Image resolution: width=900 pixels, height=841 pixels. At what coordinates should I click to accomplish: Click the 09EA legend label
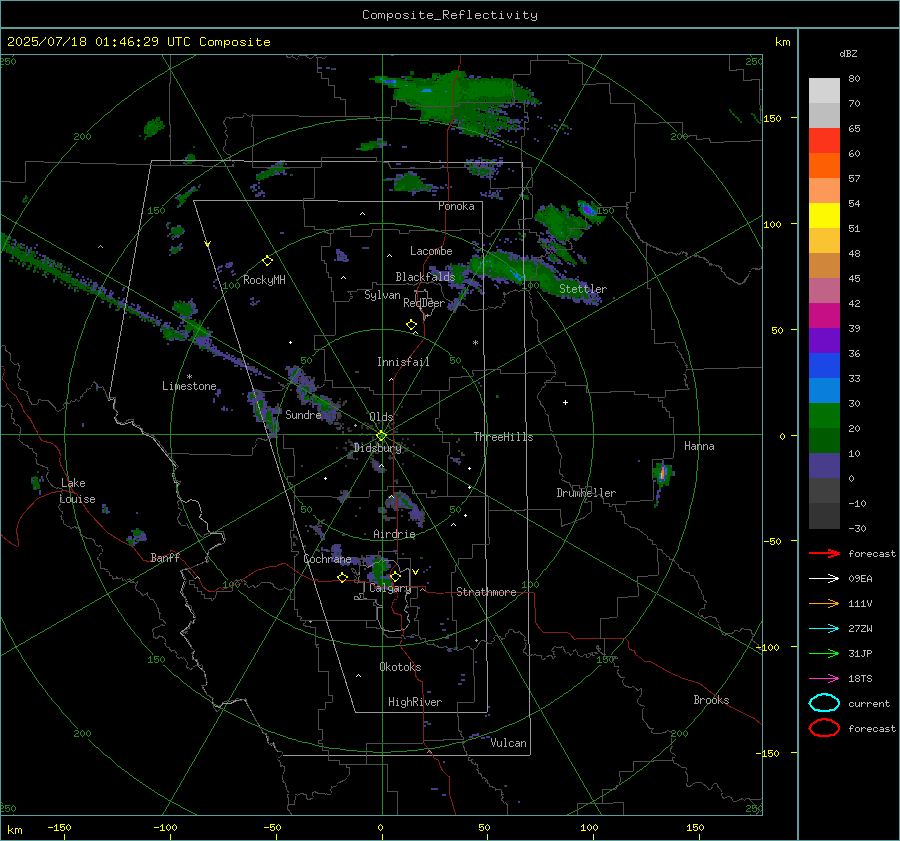[x=860, y=579]
